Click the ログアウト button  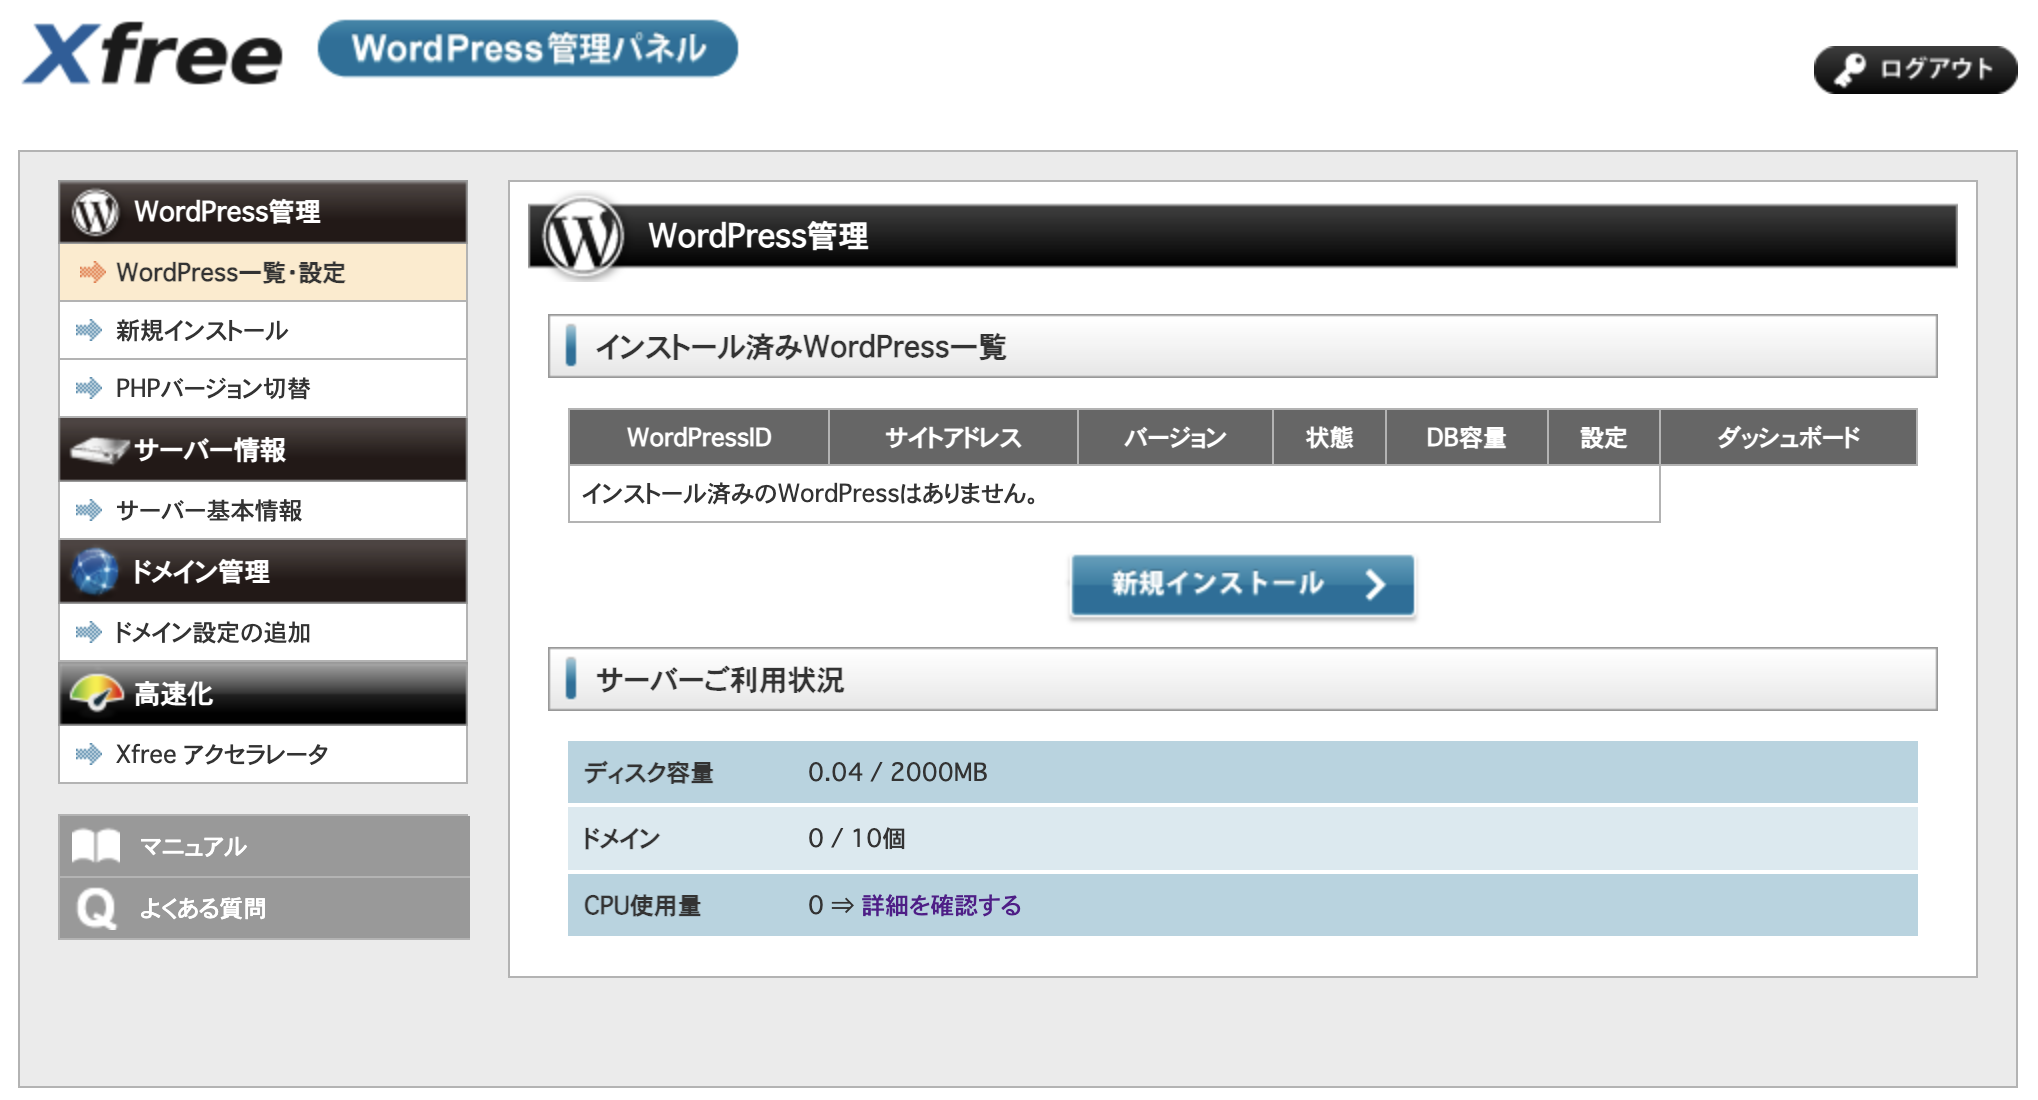pyautogui.click(x=1915, y=71)
